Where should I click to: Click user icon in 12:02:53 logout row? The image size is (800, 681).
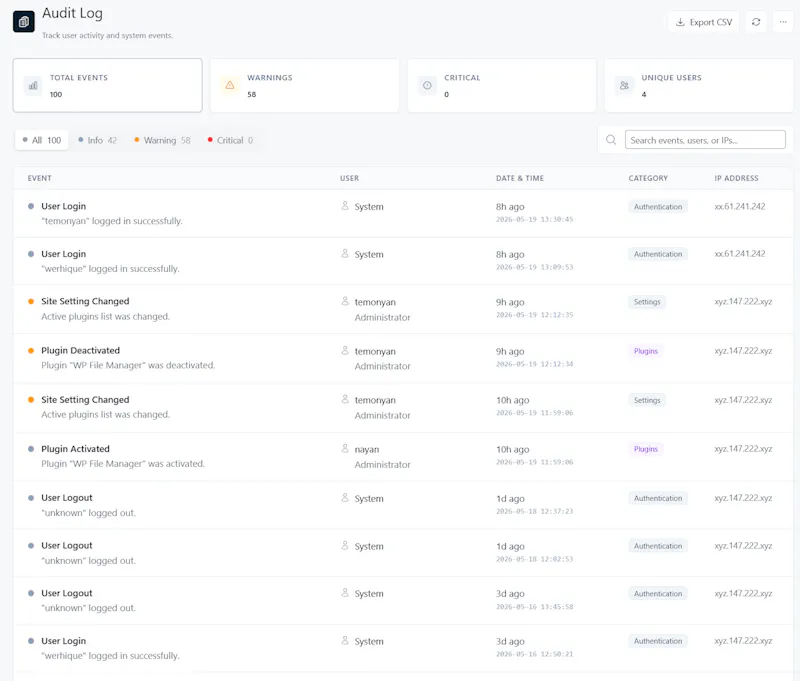point(345,545)
